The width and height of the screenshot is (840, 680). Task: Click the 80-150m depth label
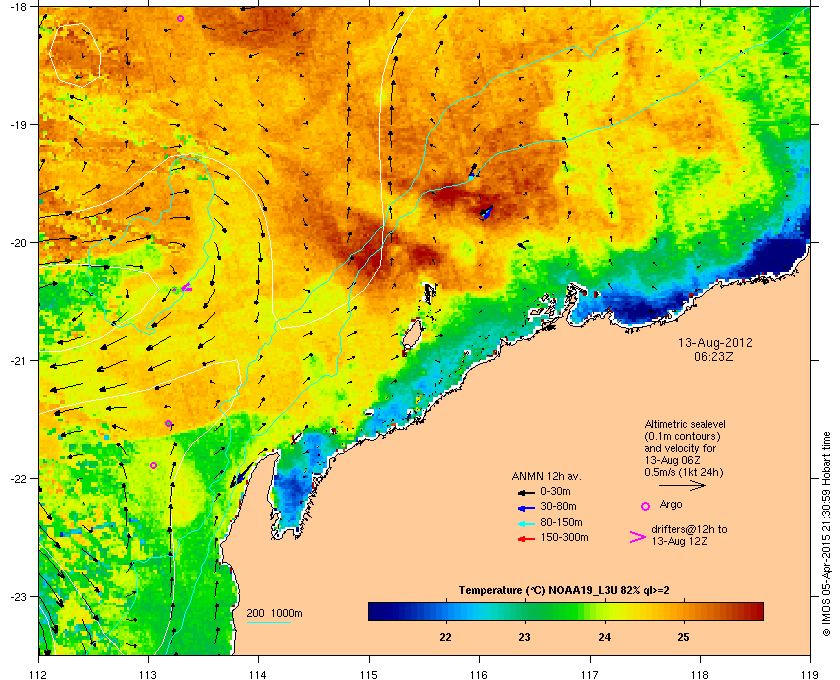(561, 522)
